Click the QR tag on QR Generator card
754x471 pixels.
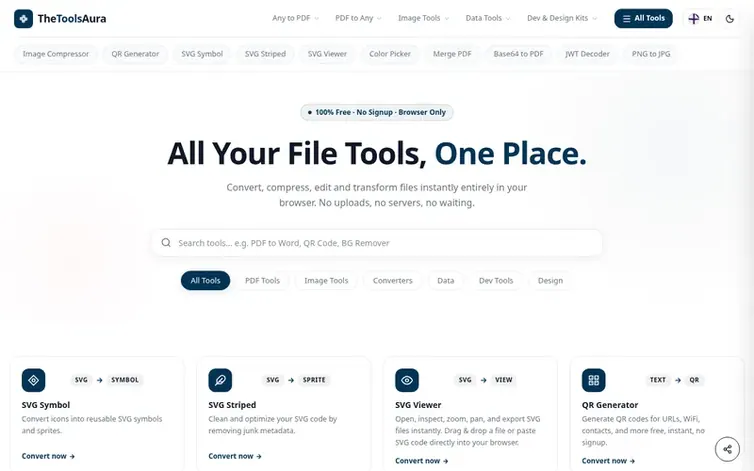point(694,380)
